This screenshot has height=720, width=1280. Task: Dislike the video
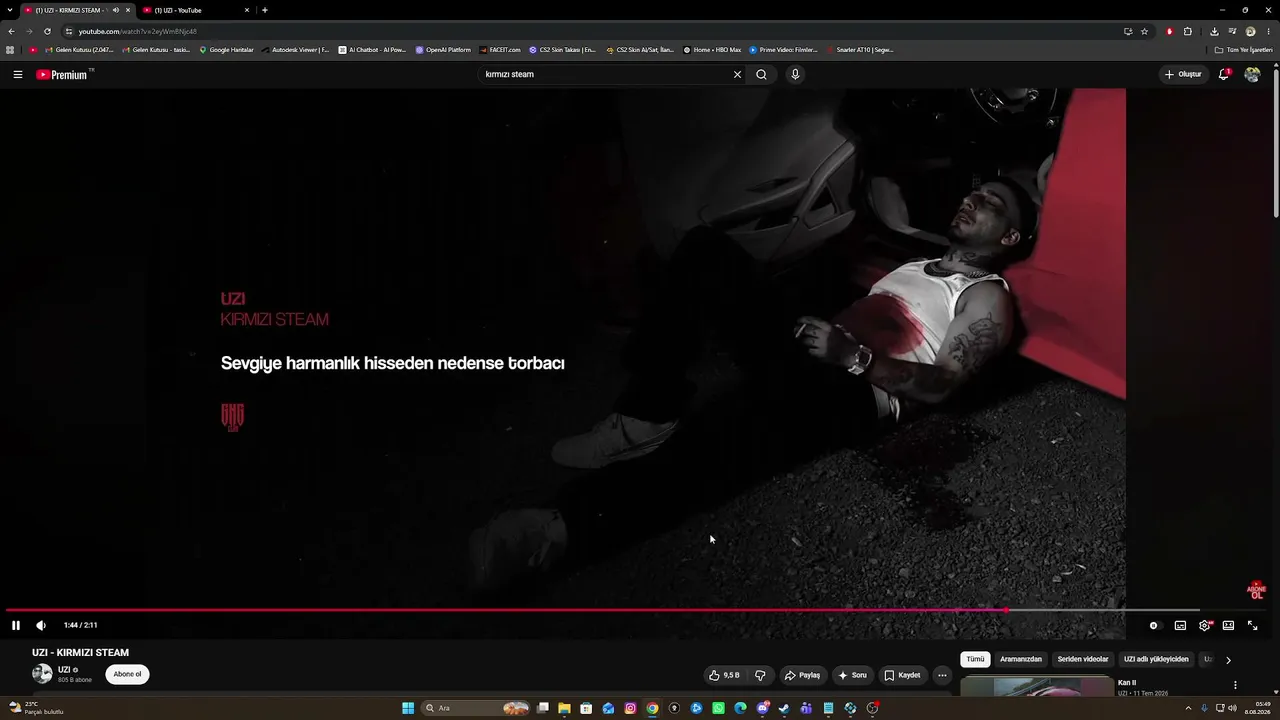[760, 675]
